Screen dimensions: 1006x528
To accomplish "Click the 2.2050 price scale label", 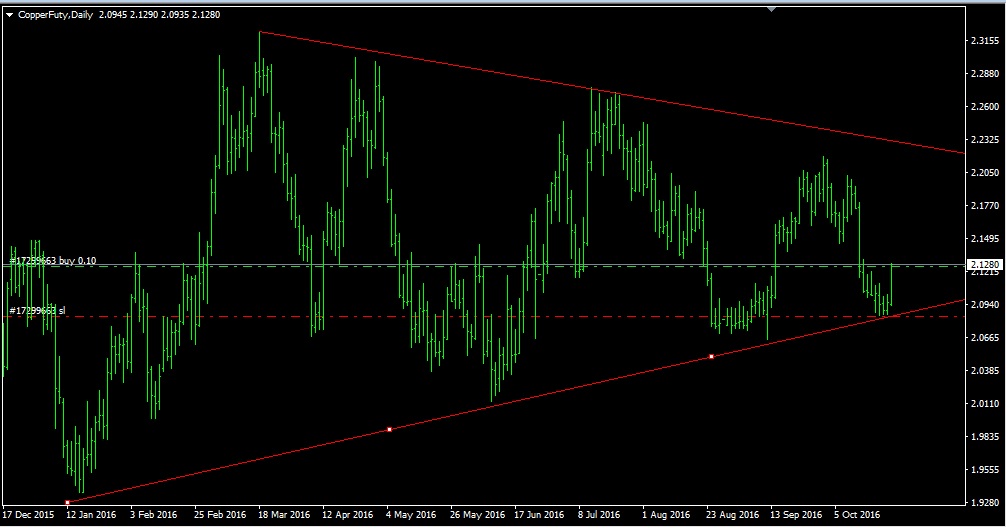I will (984, 173).
